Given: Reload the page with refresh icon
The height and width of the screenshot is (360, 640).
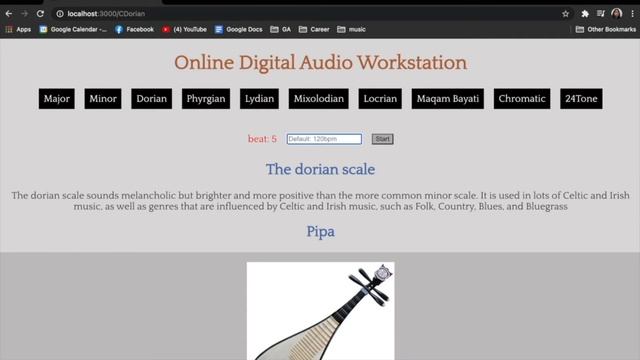Looking at the screenshot, I should tap(40, 13).
